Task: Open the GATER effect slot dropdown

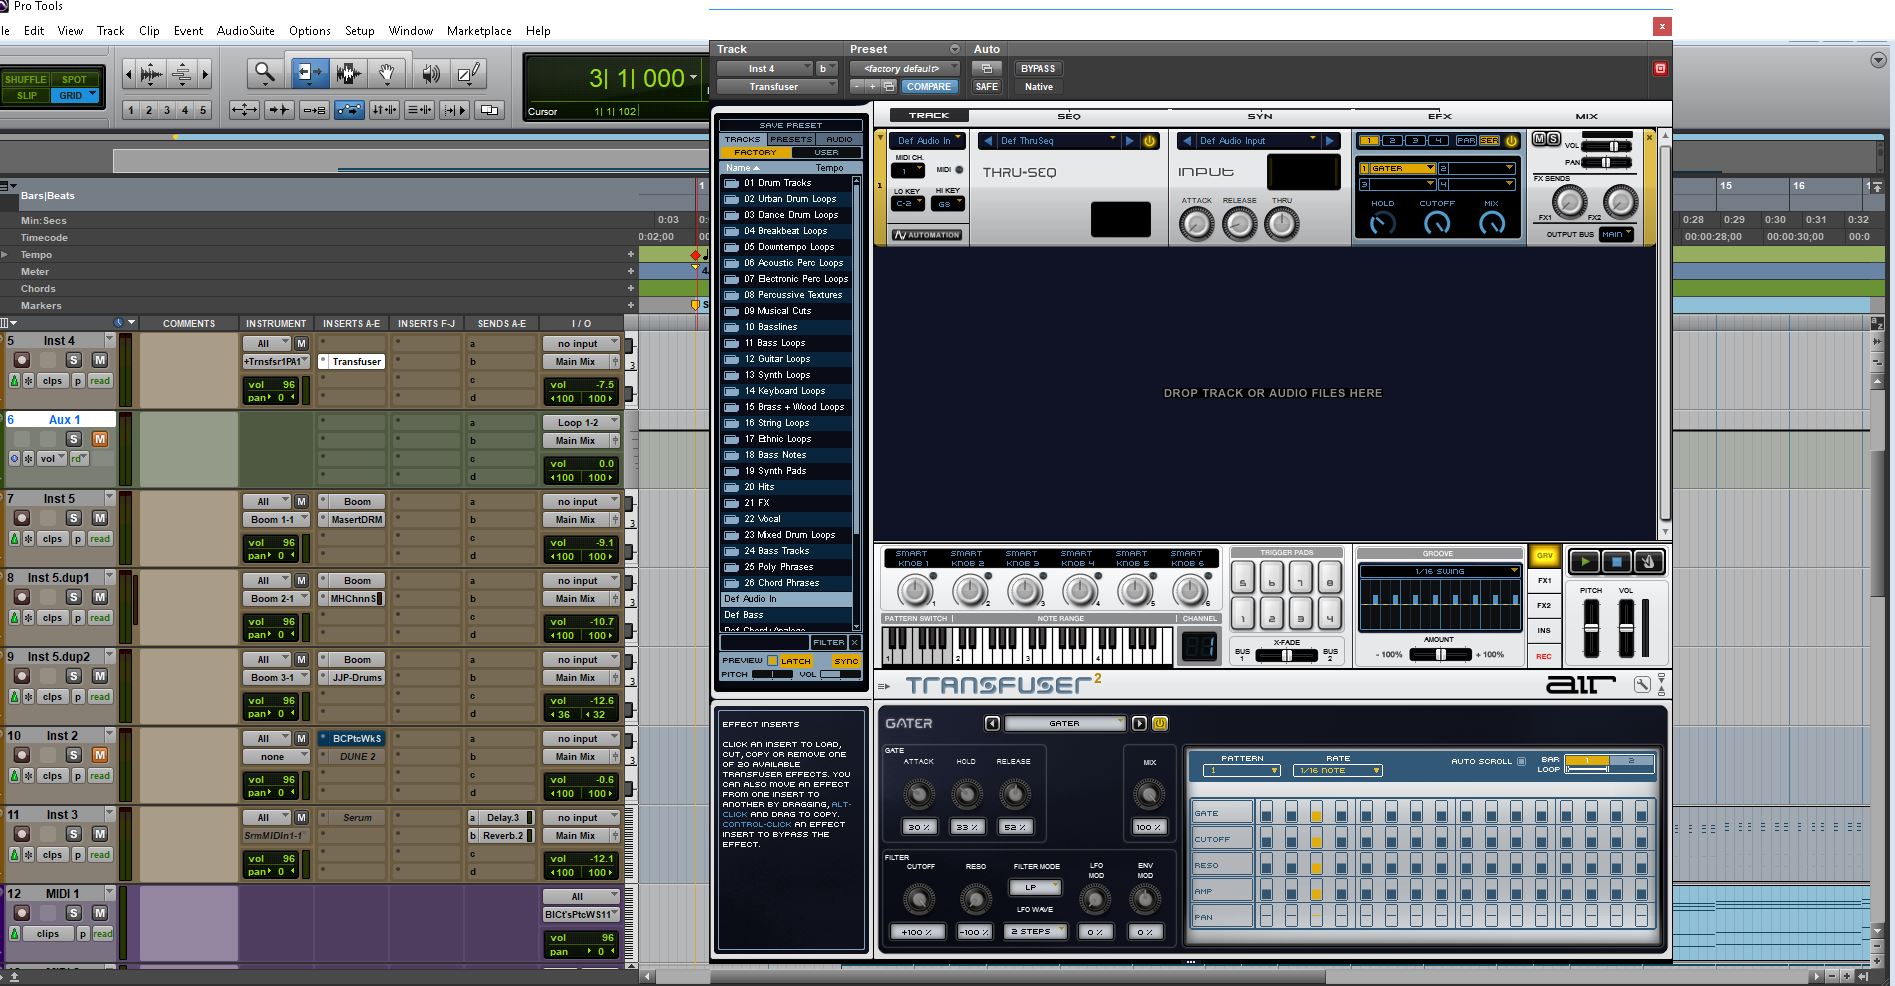Action: coord(1397,168)
